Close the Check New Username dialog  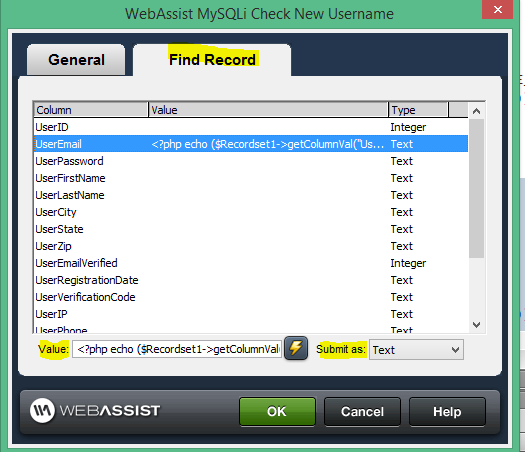[498, 9]
